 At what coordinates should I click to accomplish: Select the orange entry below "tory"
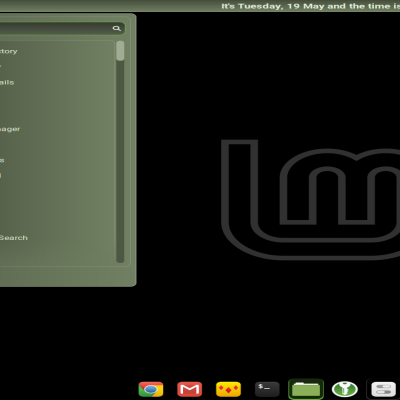click(1, 67)
